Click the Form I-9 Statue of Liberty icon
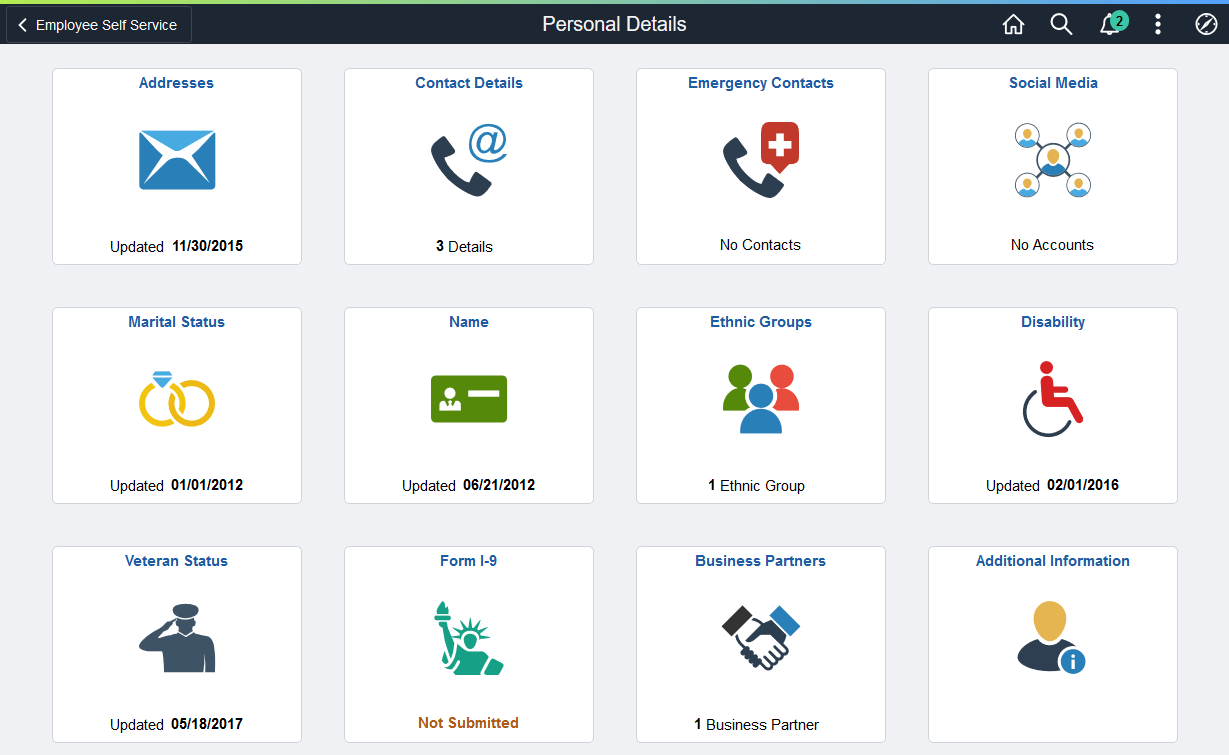The image size is (1229, 755). point(469,638)
